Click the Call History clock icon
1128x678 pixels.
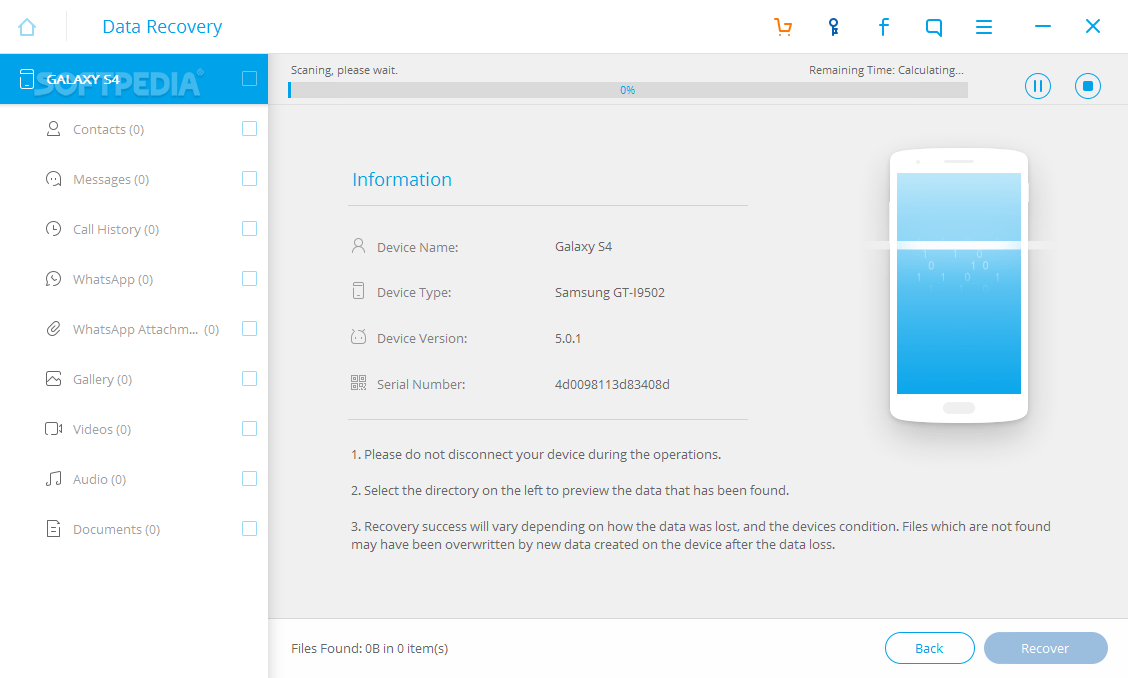pyautogui.click(x=53, y=229)
